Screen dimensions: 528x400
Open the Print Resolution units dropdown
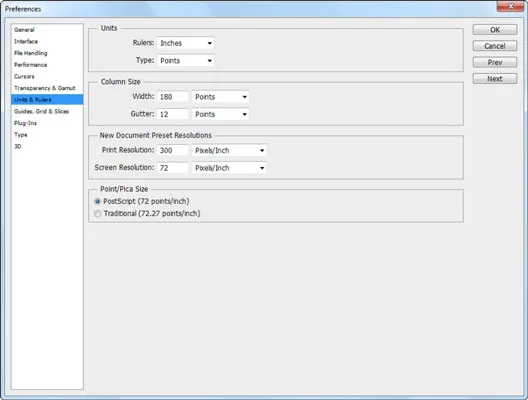pyautogui.click(x=229, y=151)
